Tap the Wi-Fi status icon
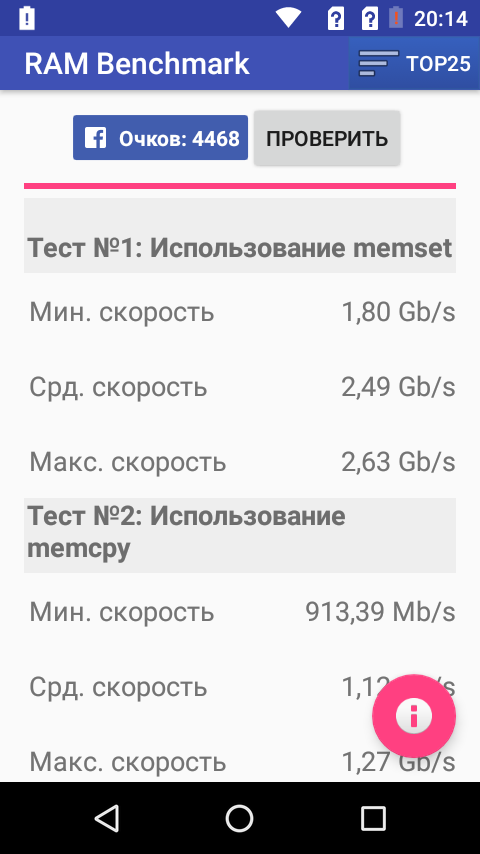Screen dimensions: 480x854 pyautogui.click(x=288, y=19)
